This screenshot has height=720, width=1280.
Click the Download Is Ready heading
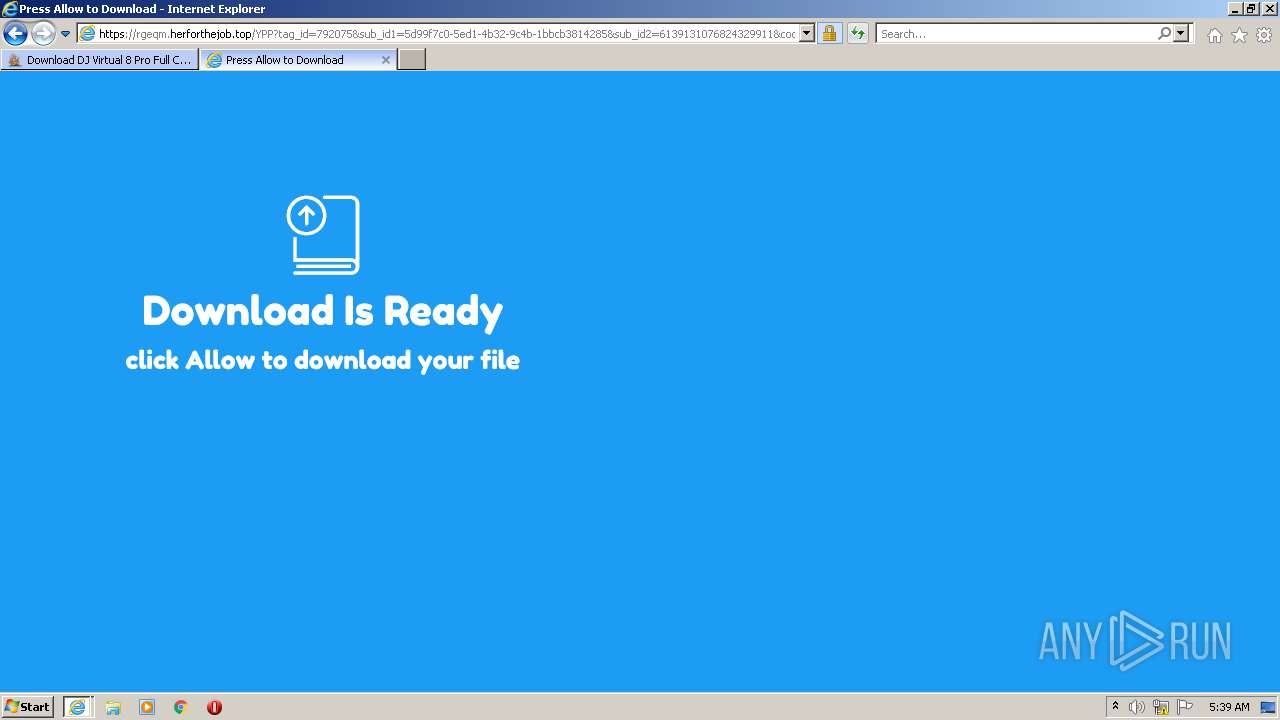[x=323, y=311]
